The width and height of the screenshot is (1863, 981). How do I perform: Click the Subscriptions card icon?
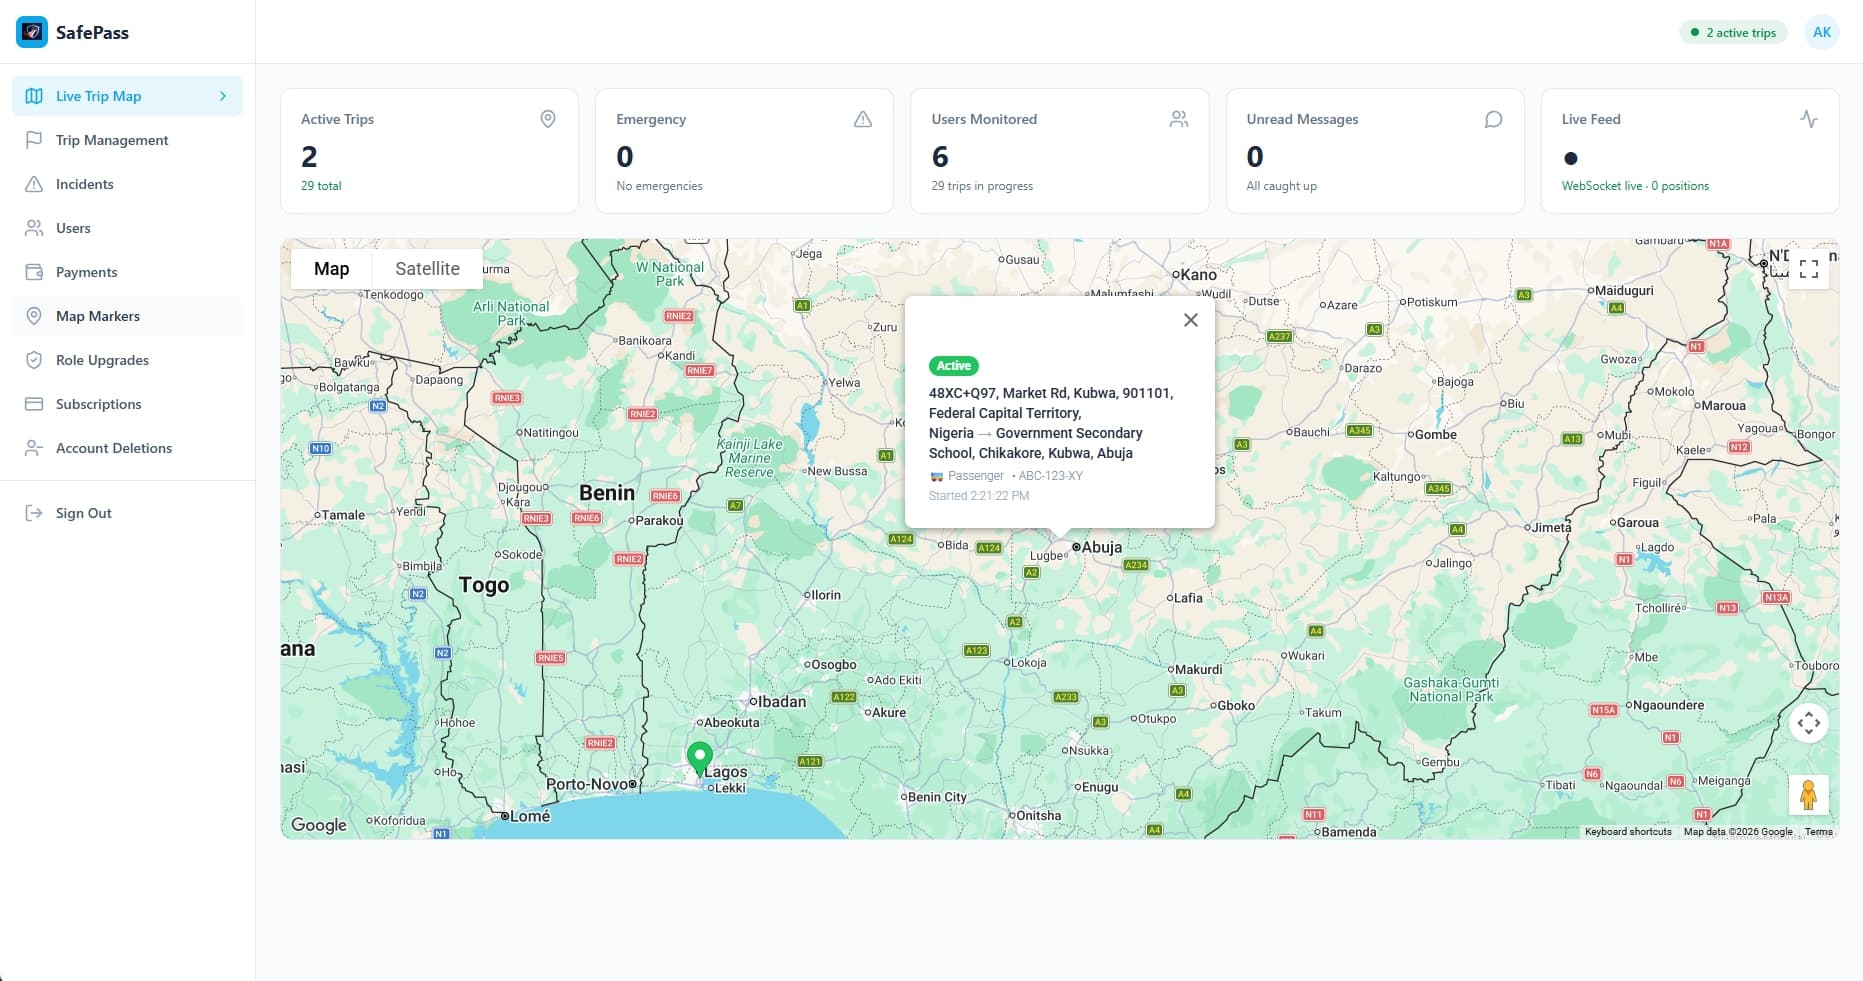tap(34, 404)
